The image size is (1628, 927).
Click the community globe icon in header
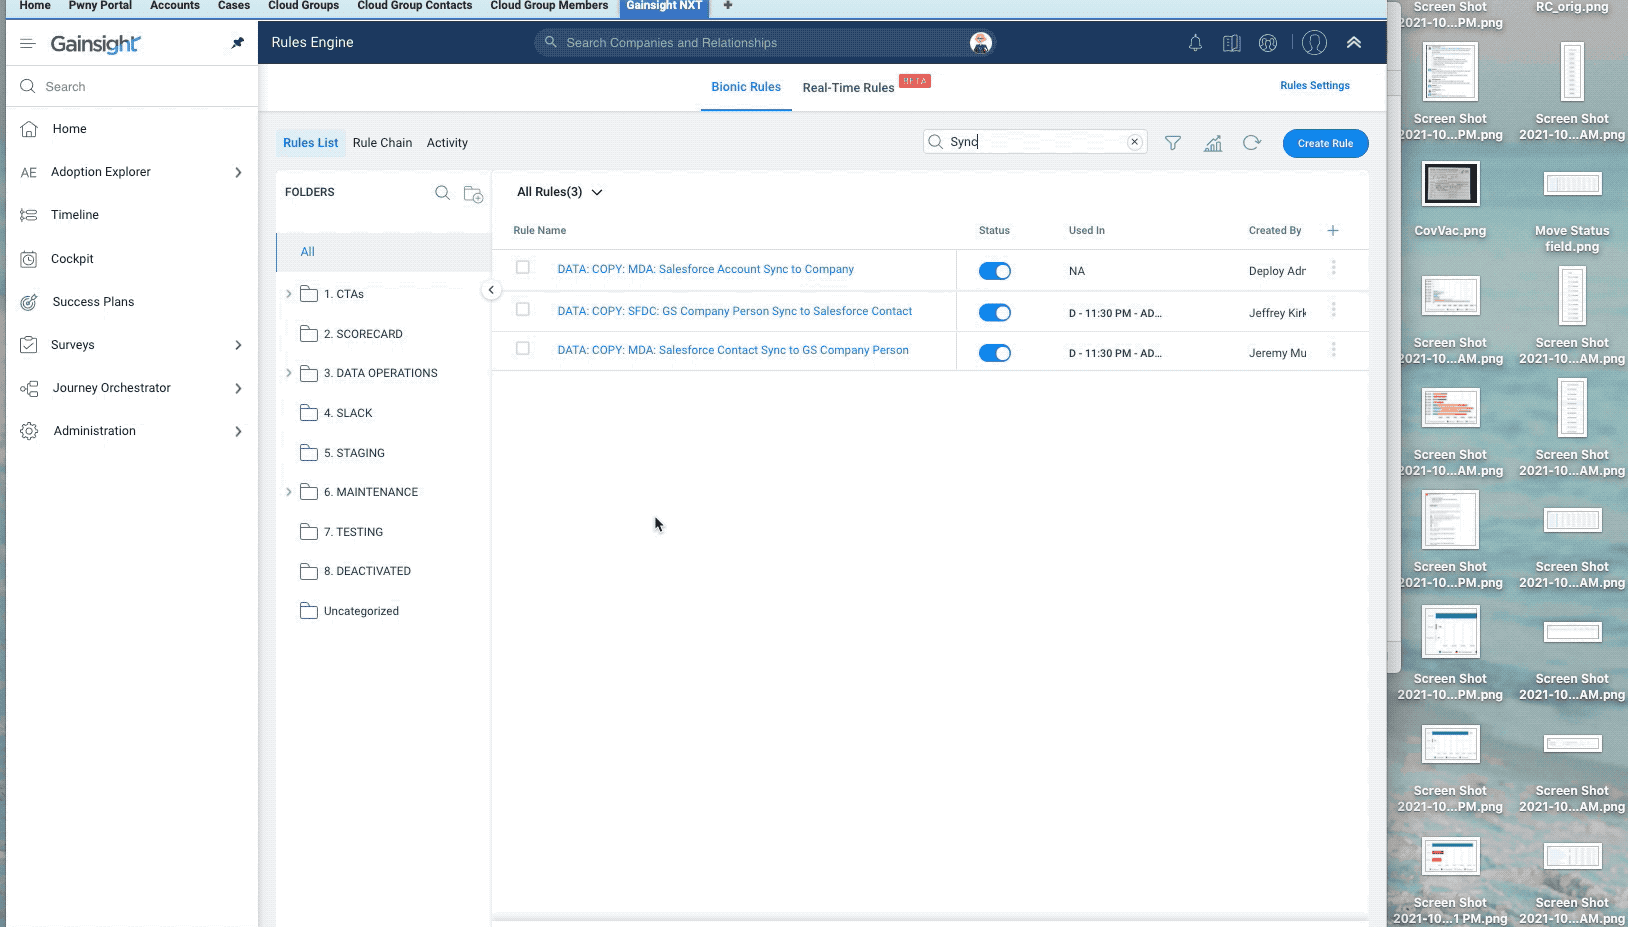[1268, 43]
